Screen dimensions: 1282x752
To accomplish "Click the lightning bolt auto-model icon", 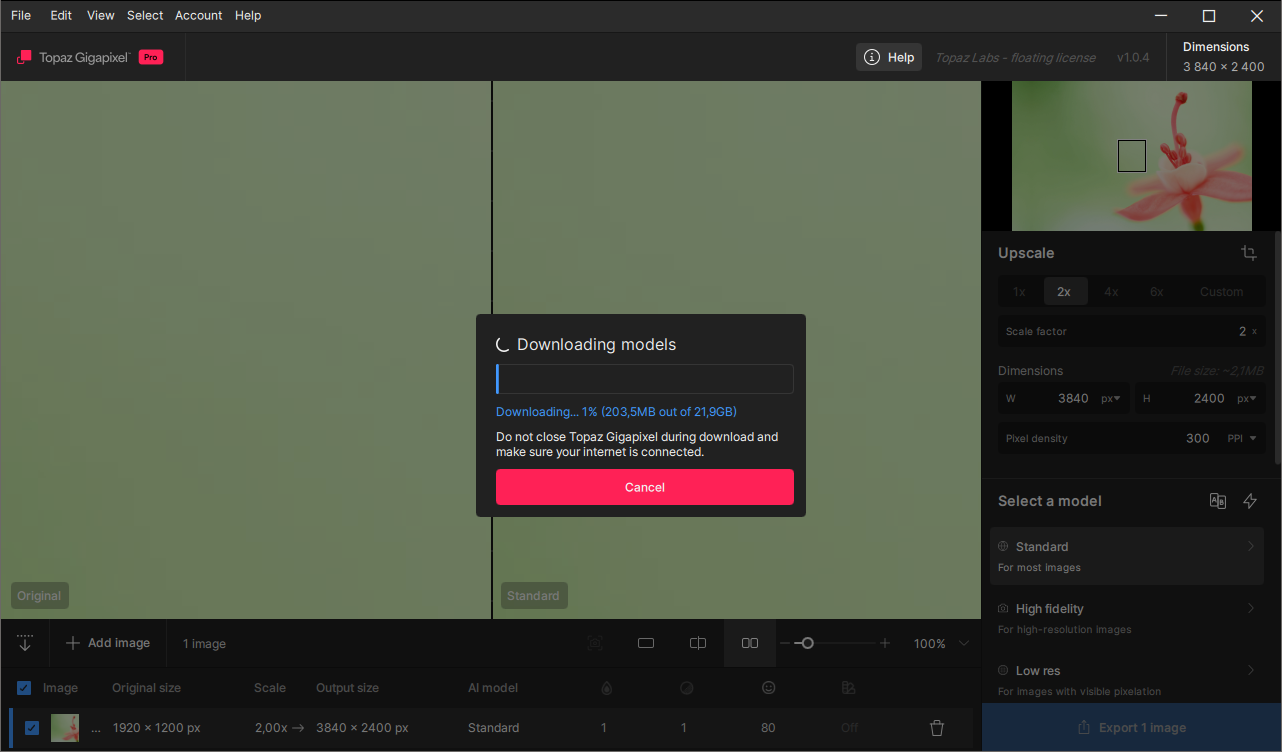I will click(1250, 501).
